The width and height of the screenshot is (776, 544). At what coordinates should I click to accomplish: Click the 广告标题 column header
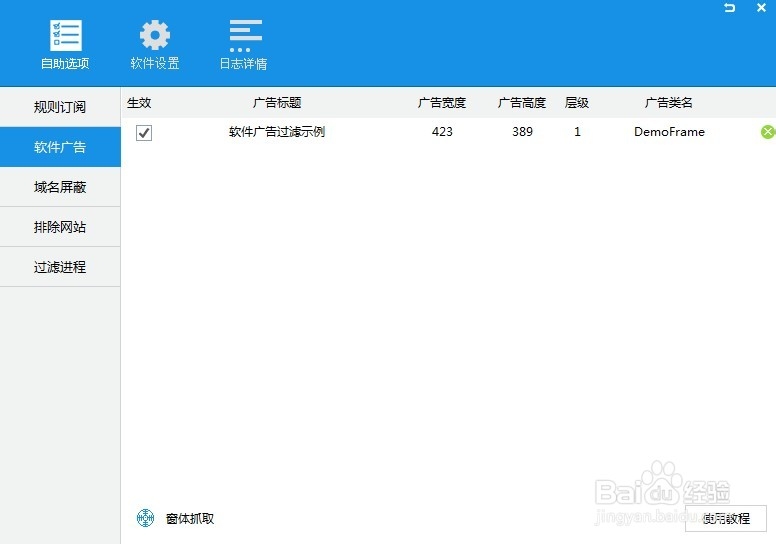point(277,102)
